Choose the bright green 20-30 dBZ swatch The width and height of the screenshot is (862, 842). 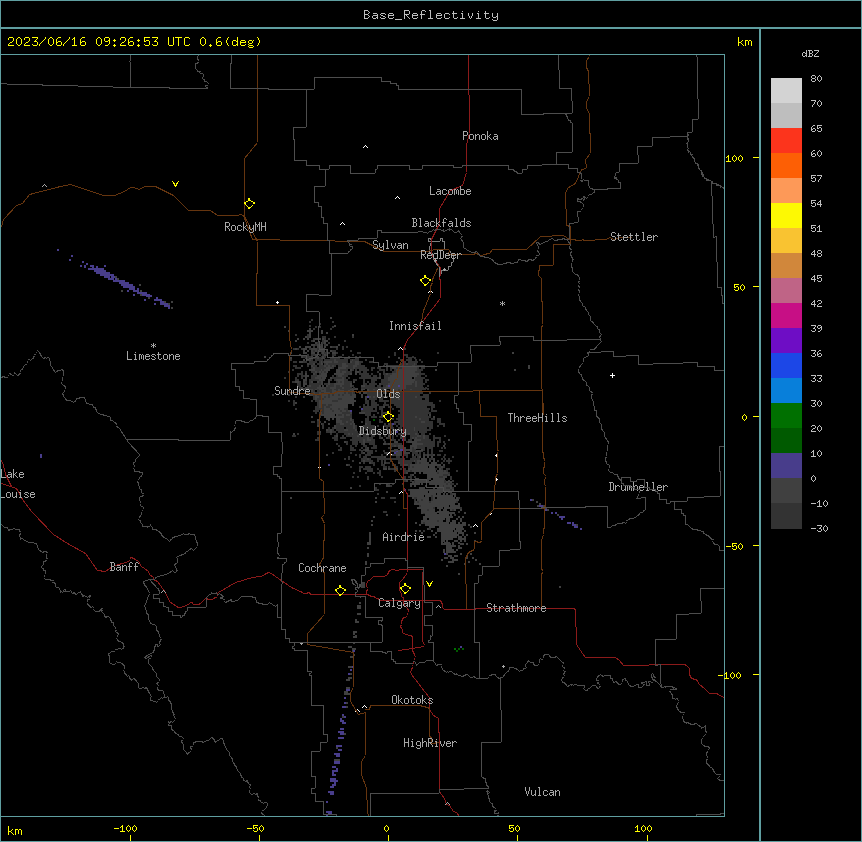pyautogui.click(x=786, y=416)
